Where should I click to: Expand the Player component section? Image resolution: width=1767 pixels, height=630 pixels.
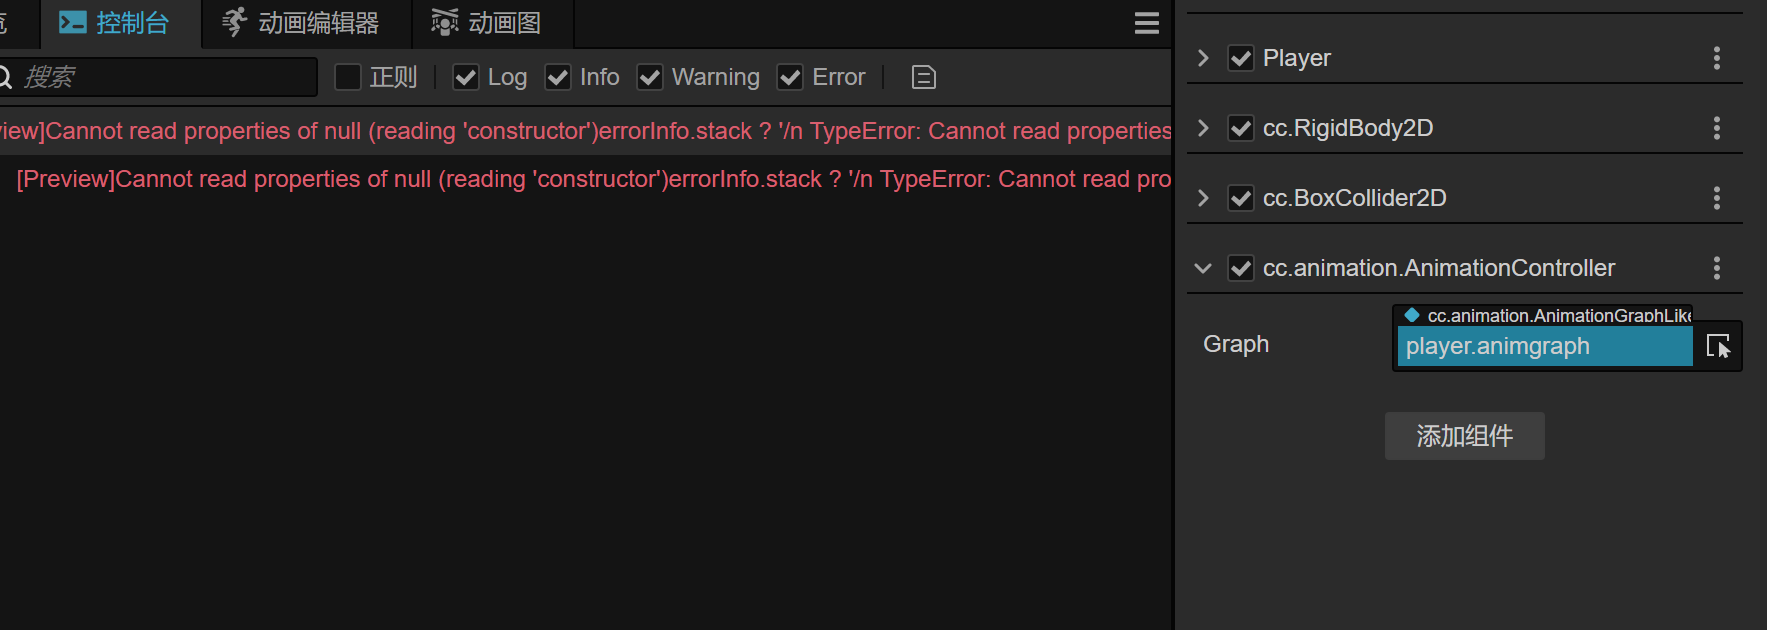[x=1203, y=58]
